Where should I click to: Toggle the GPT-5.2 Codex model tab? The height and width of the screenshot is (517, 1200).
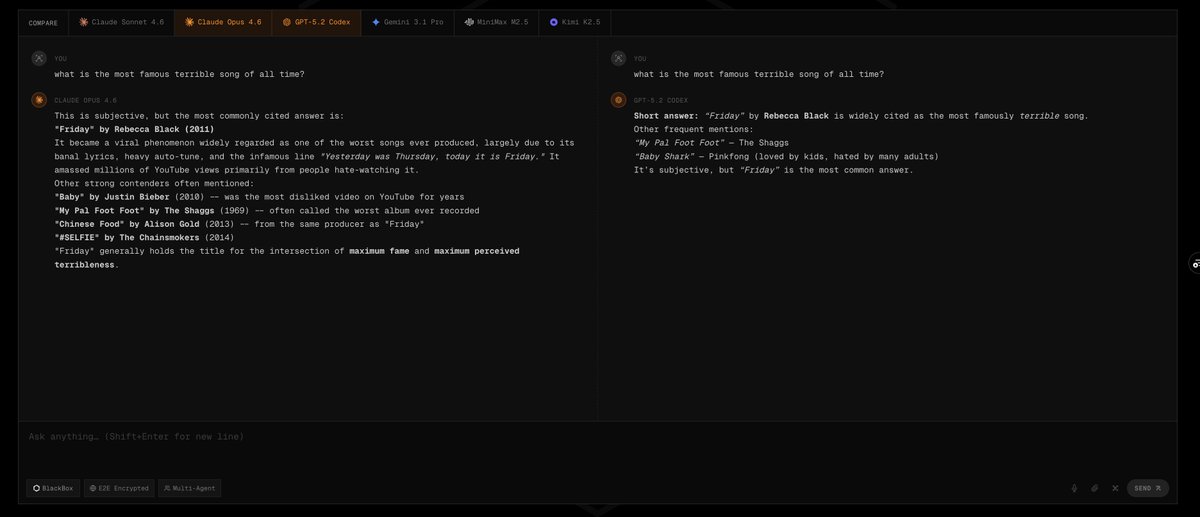315,22
